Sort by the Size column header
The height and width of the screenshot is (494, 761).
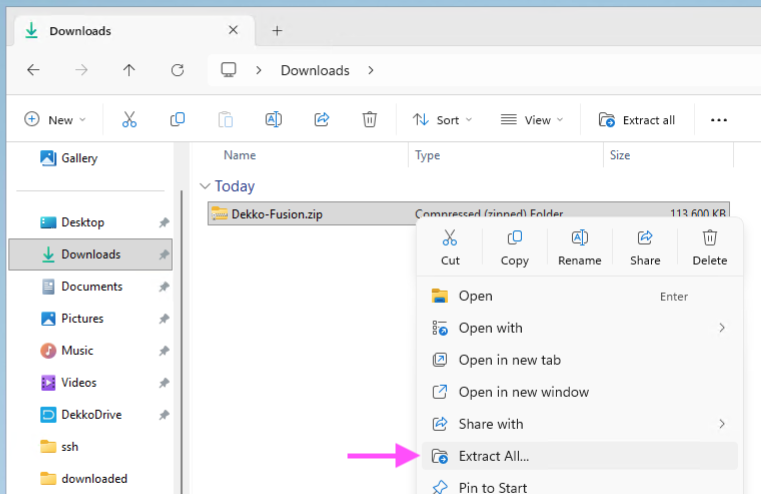(x=620, y=155)
